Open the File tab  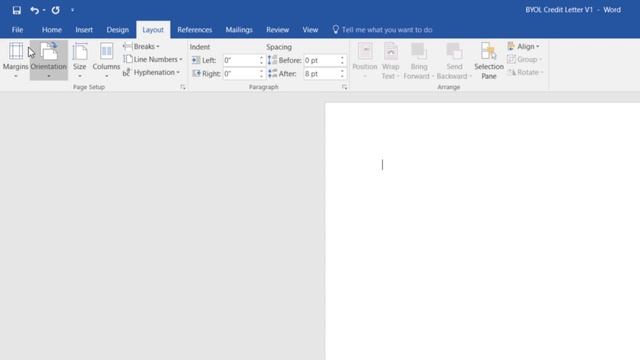pyautogui.click(x=17, y=30)
